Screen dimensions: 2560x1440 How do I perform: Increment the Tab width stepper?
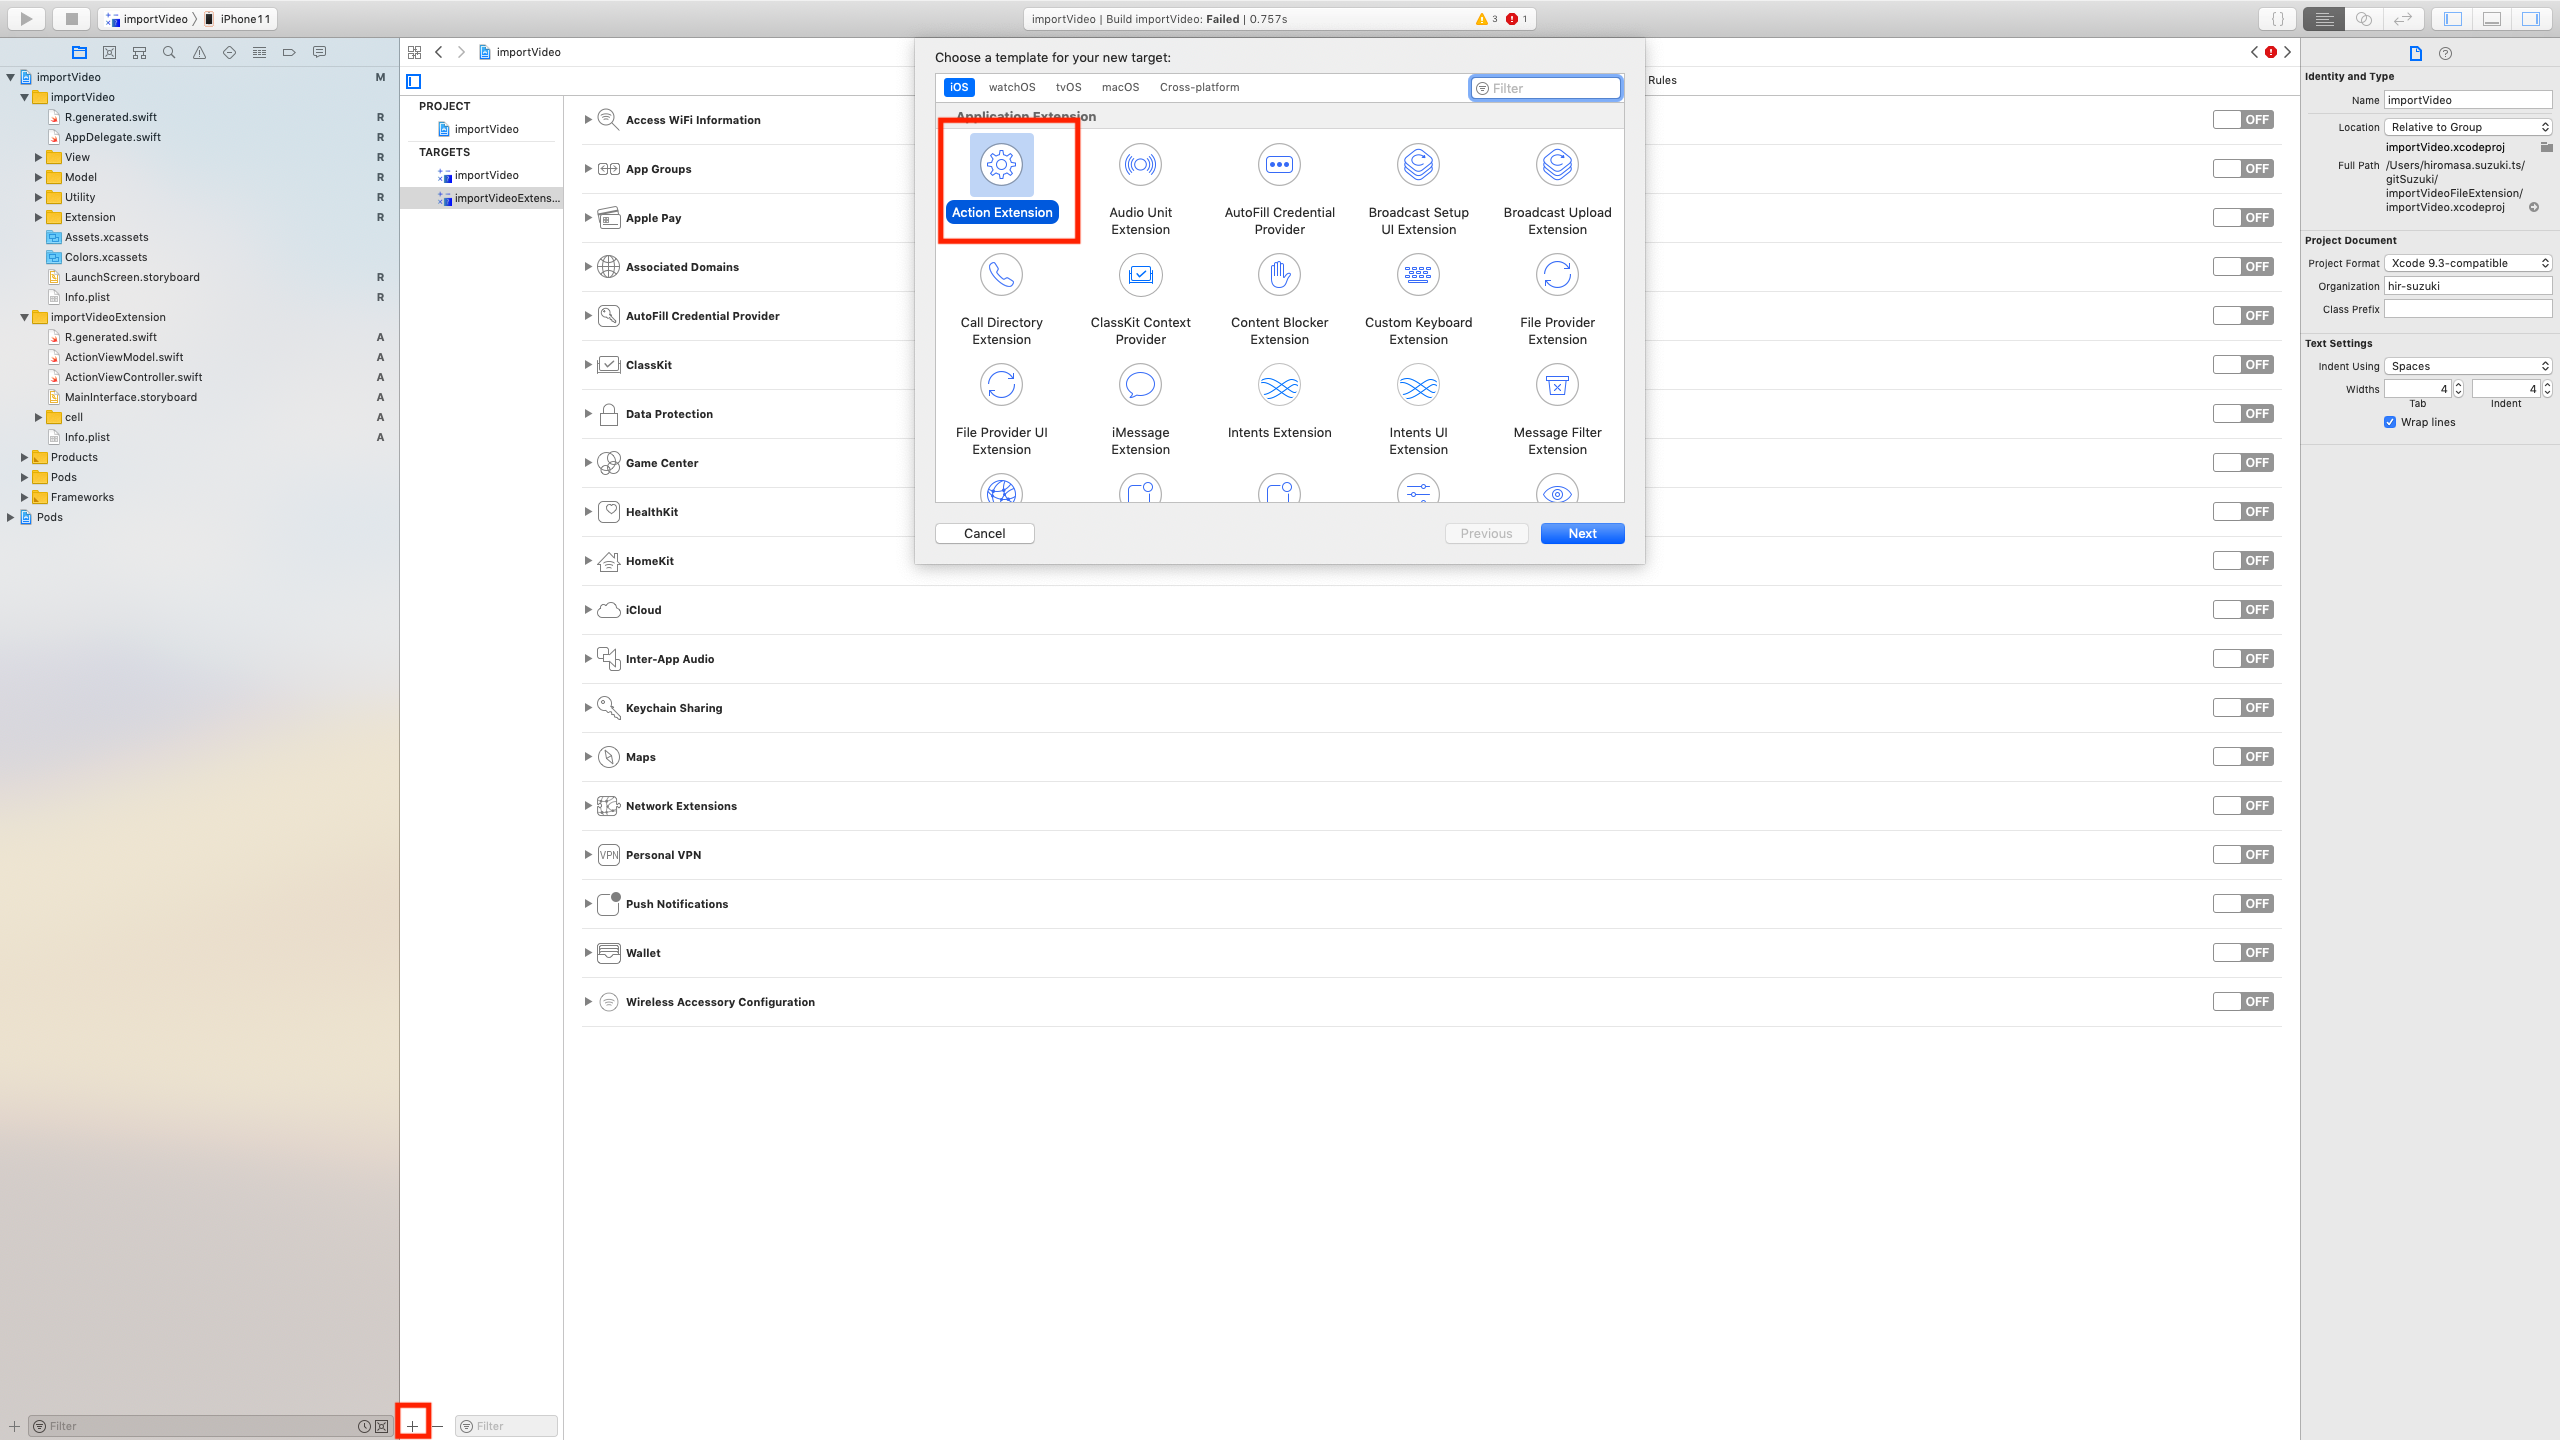(2458, 384)
